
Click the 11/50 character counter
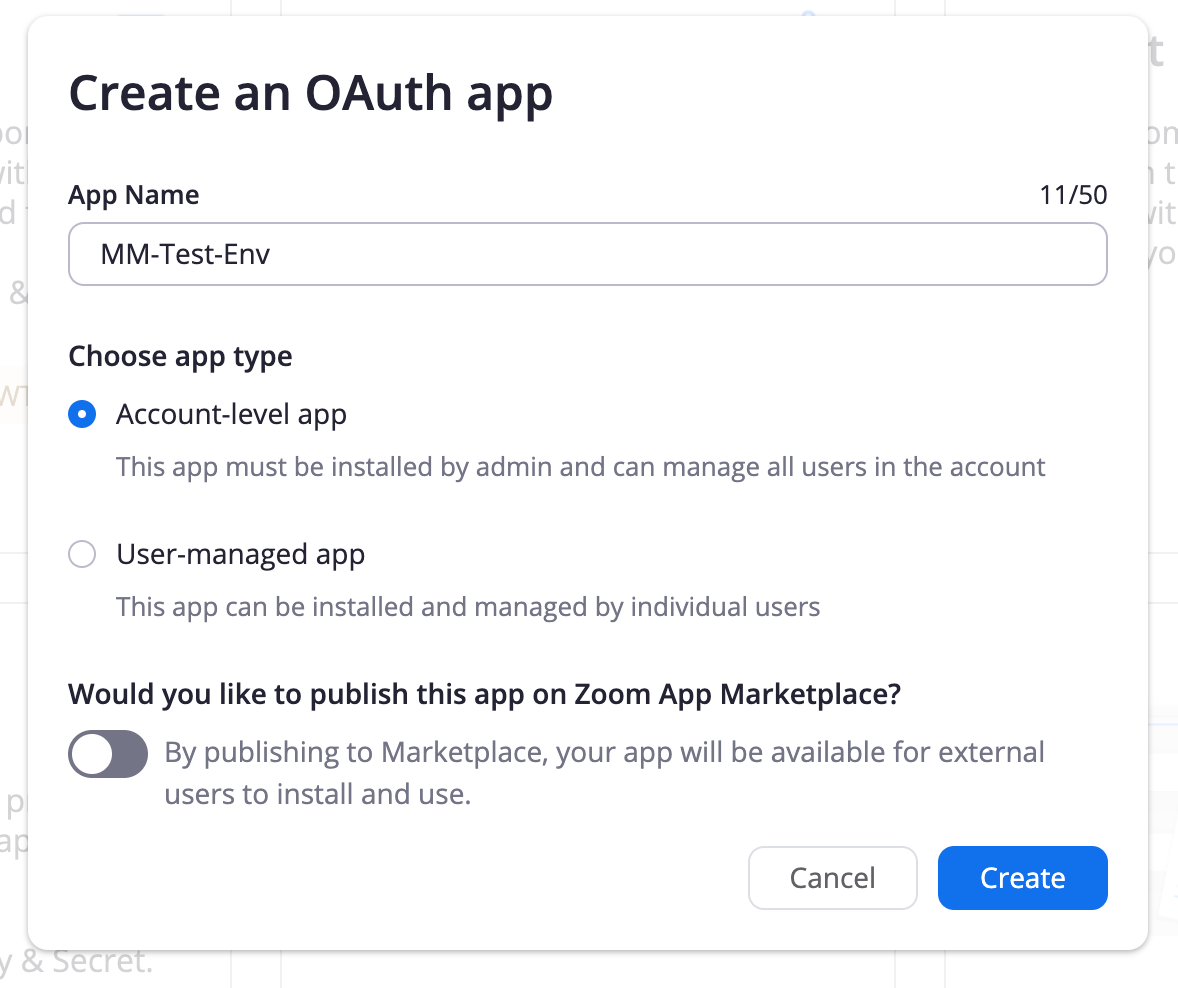click(1073, 194)
